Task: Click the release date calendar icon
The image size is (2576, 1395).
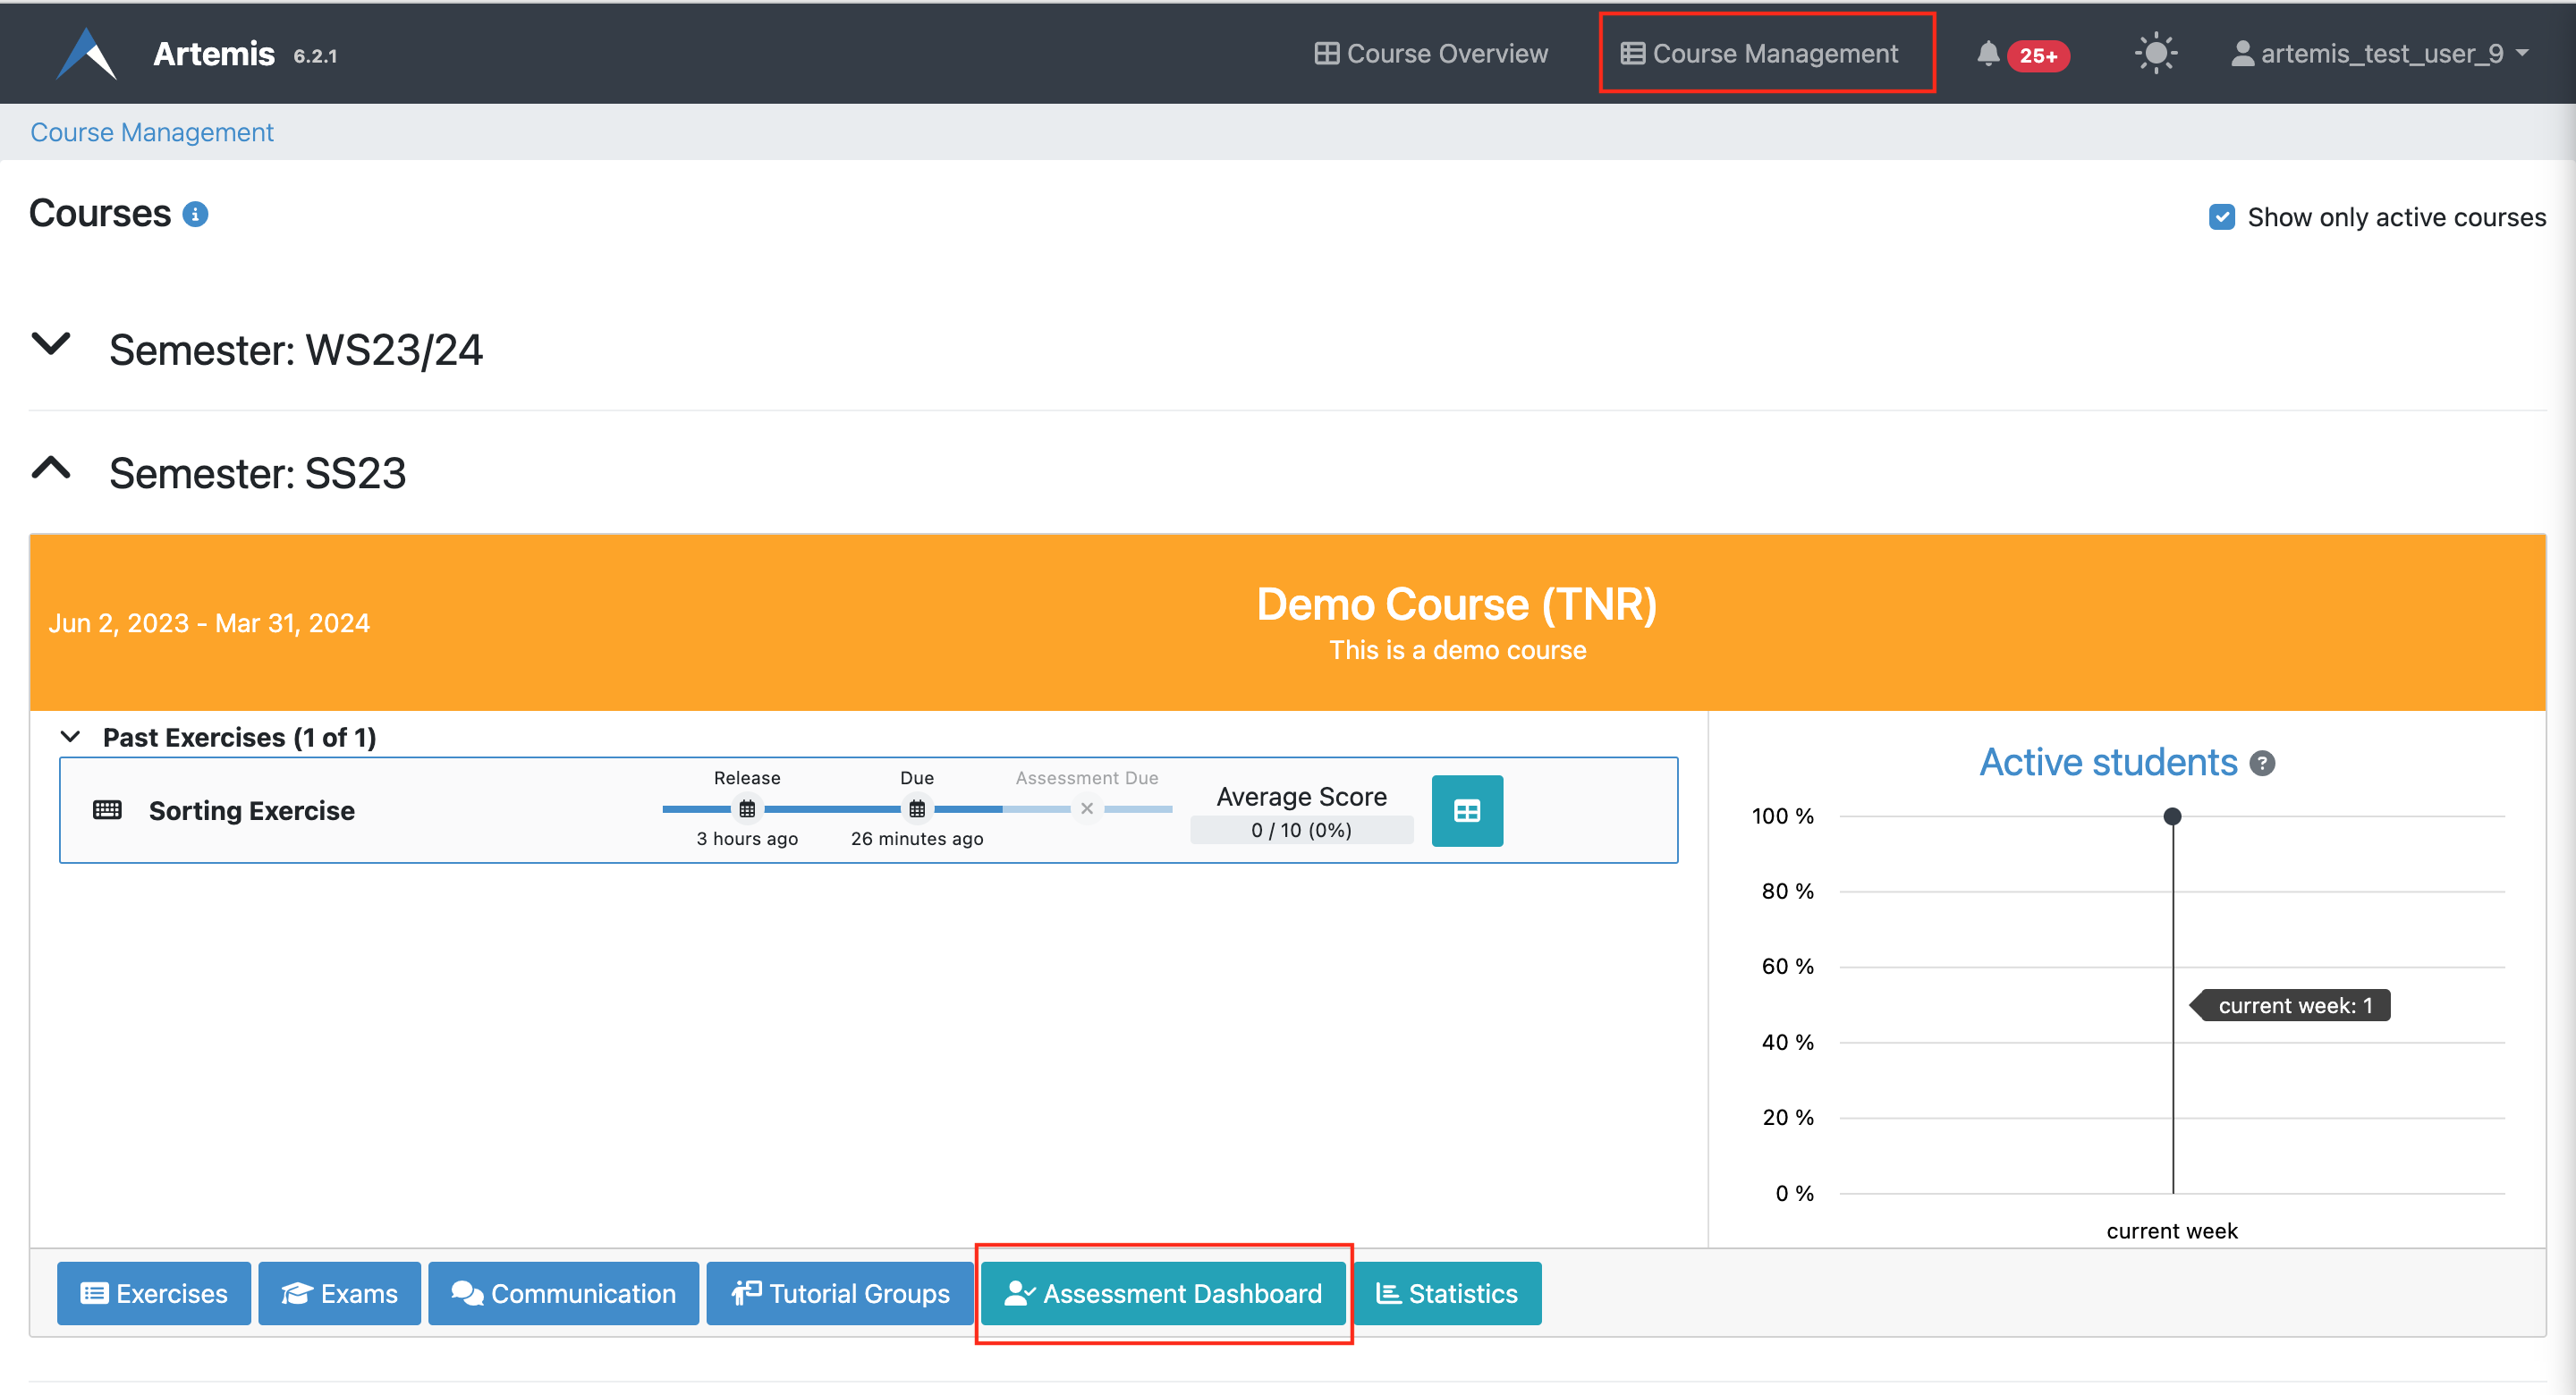Action: [747, 808]
